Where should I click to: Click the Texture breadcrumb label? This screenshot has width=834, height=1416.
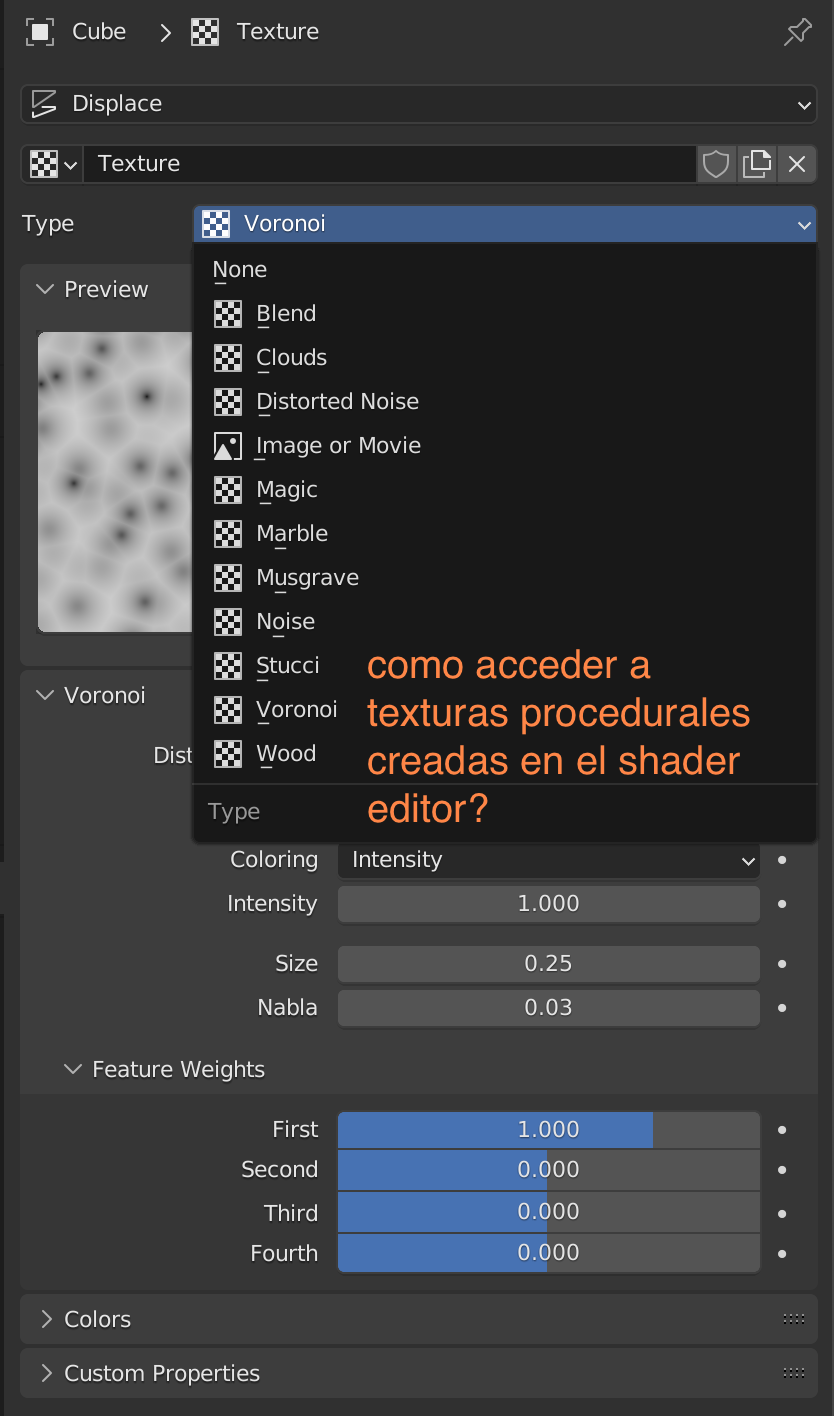tap(278, 32)
